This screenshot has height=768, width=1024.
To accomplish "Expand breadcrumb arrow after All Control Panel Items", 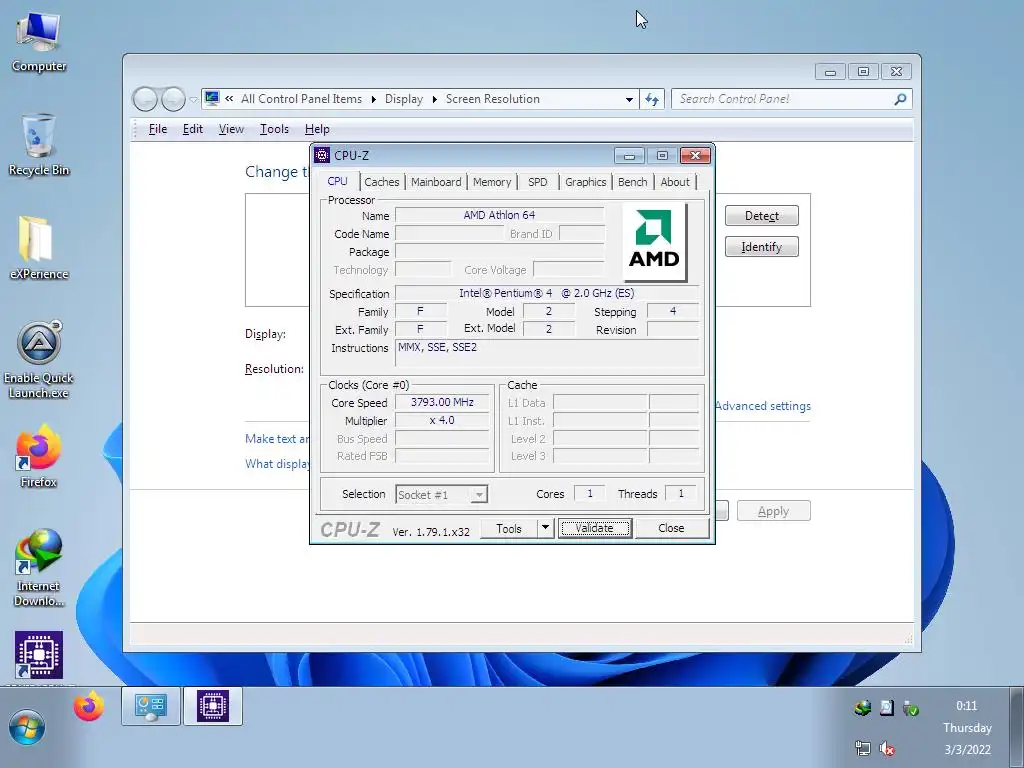I will (x=374, y=99).
